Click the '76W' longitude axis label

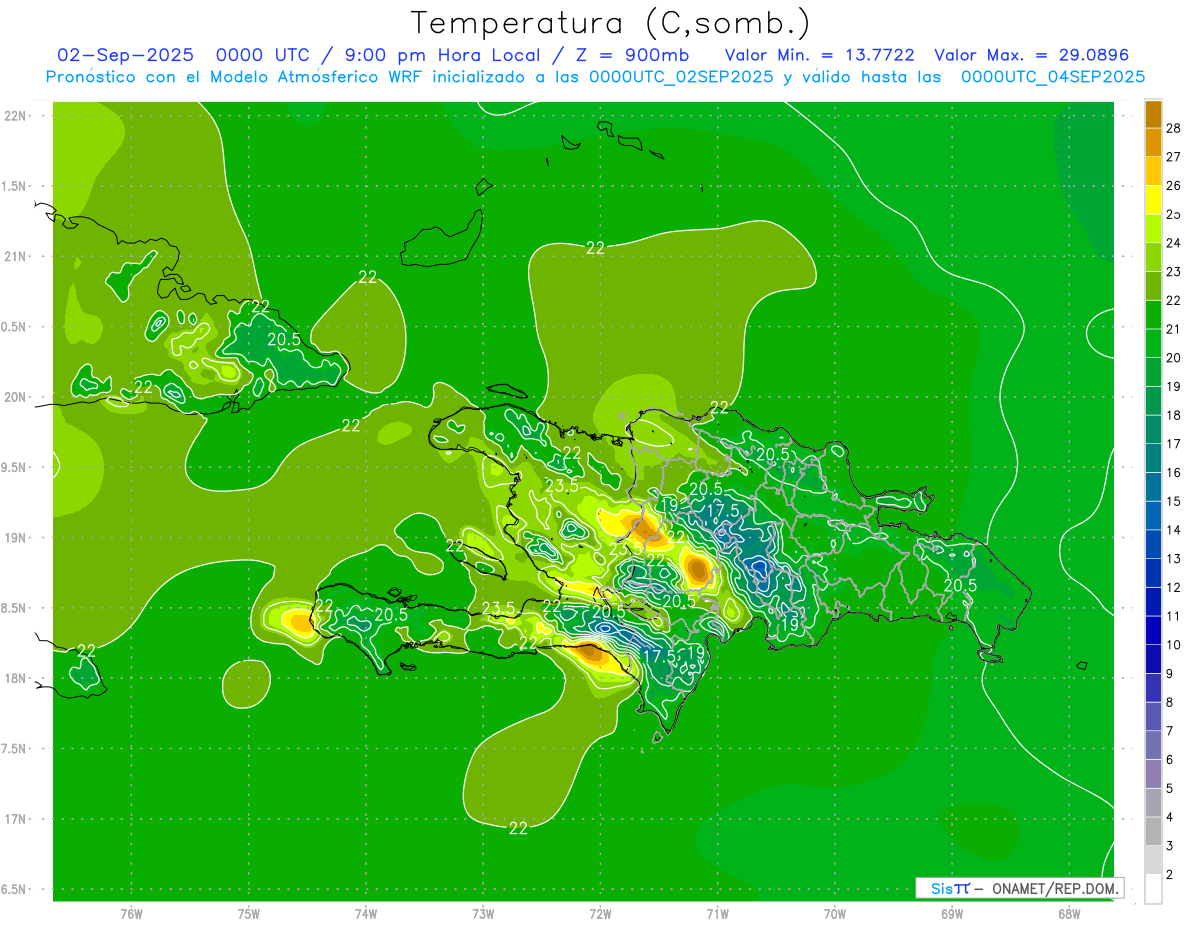[x=131, y=914]
